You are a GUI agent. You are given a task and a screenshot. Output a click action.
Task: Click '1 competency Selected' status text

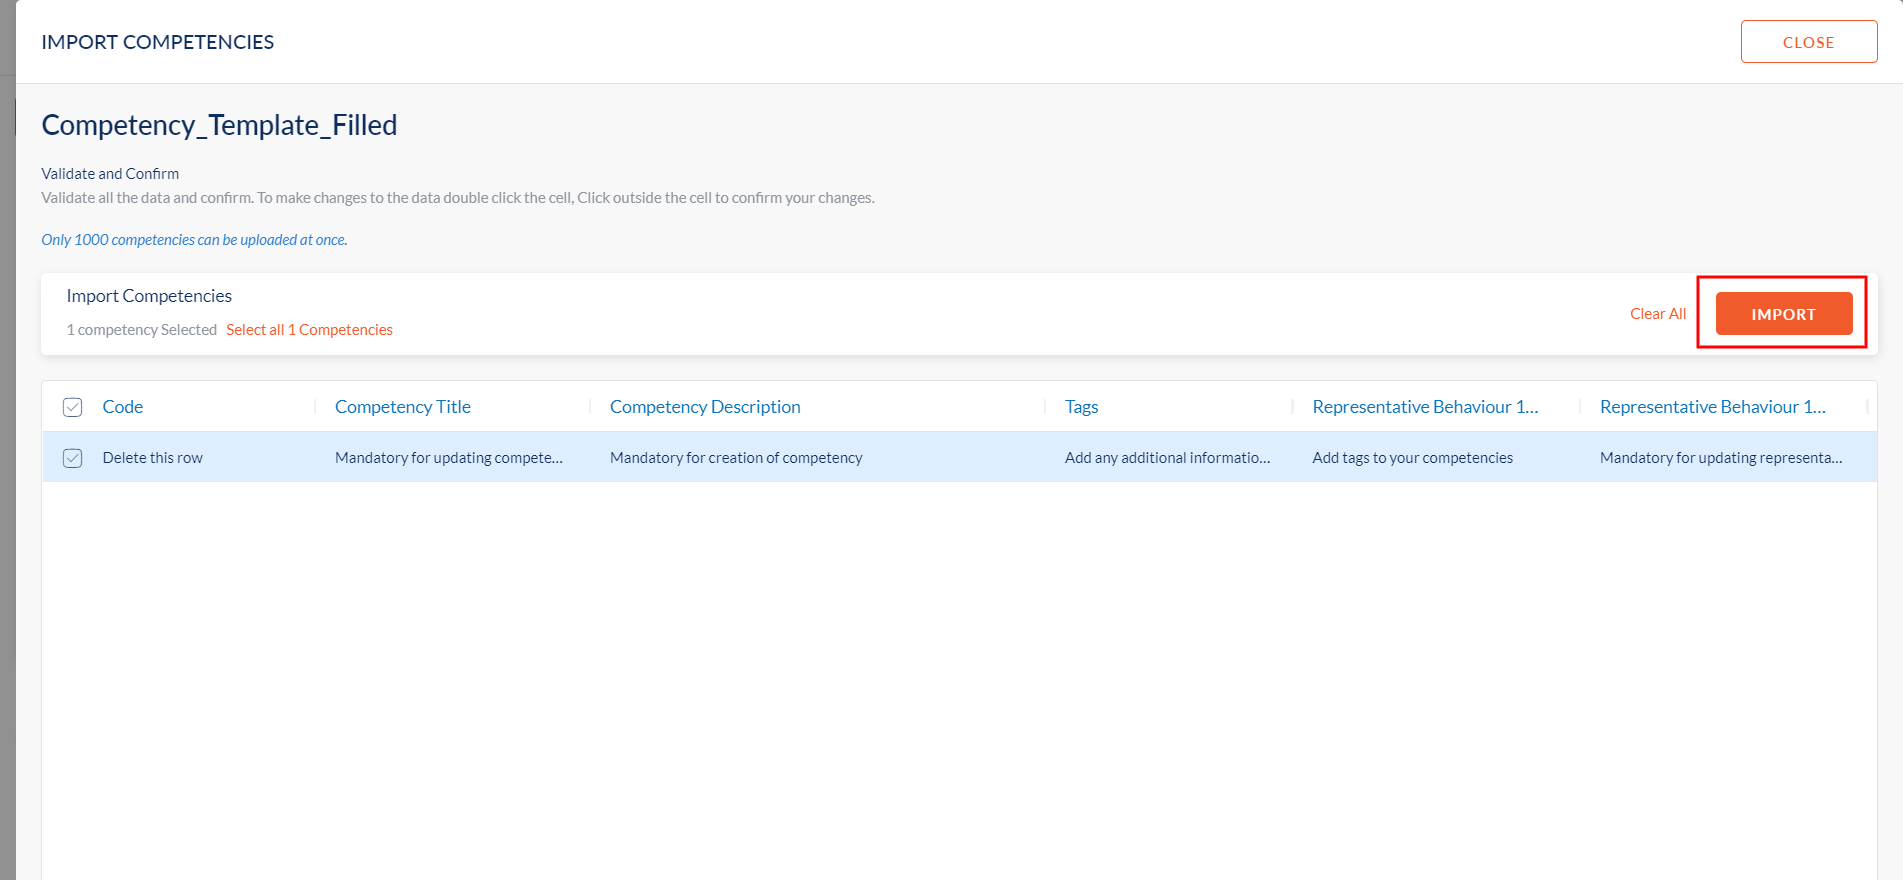click(x=141, y=330)
